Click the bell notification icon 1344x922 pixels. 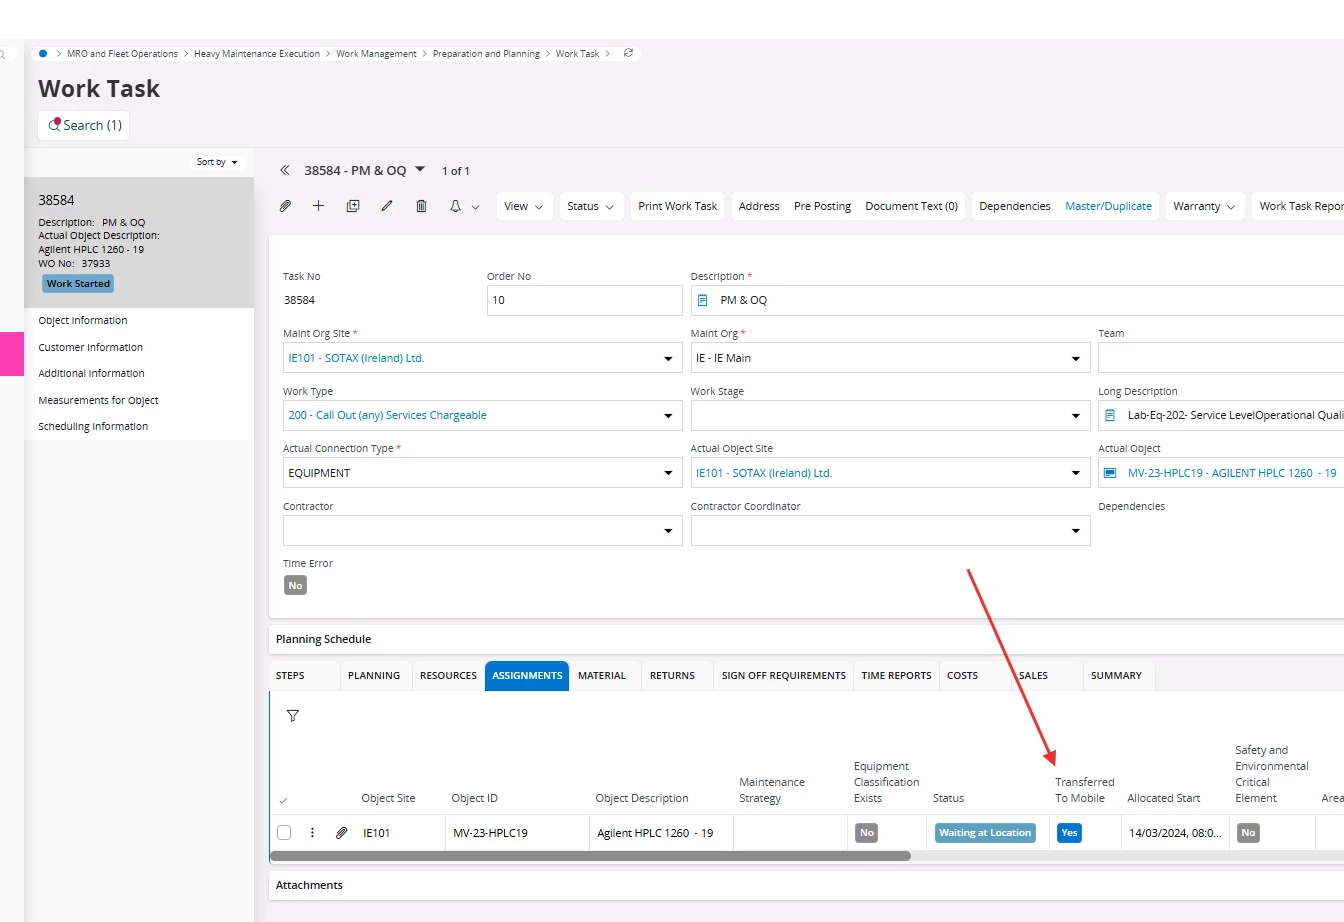point(455,206)
